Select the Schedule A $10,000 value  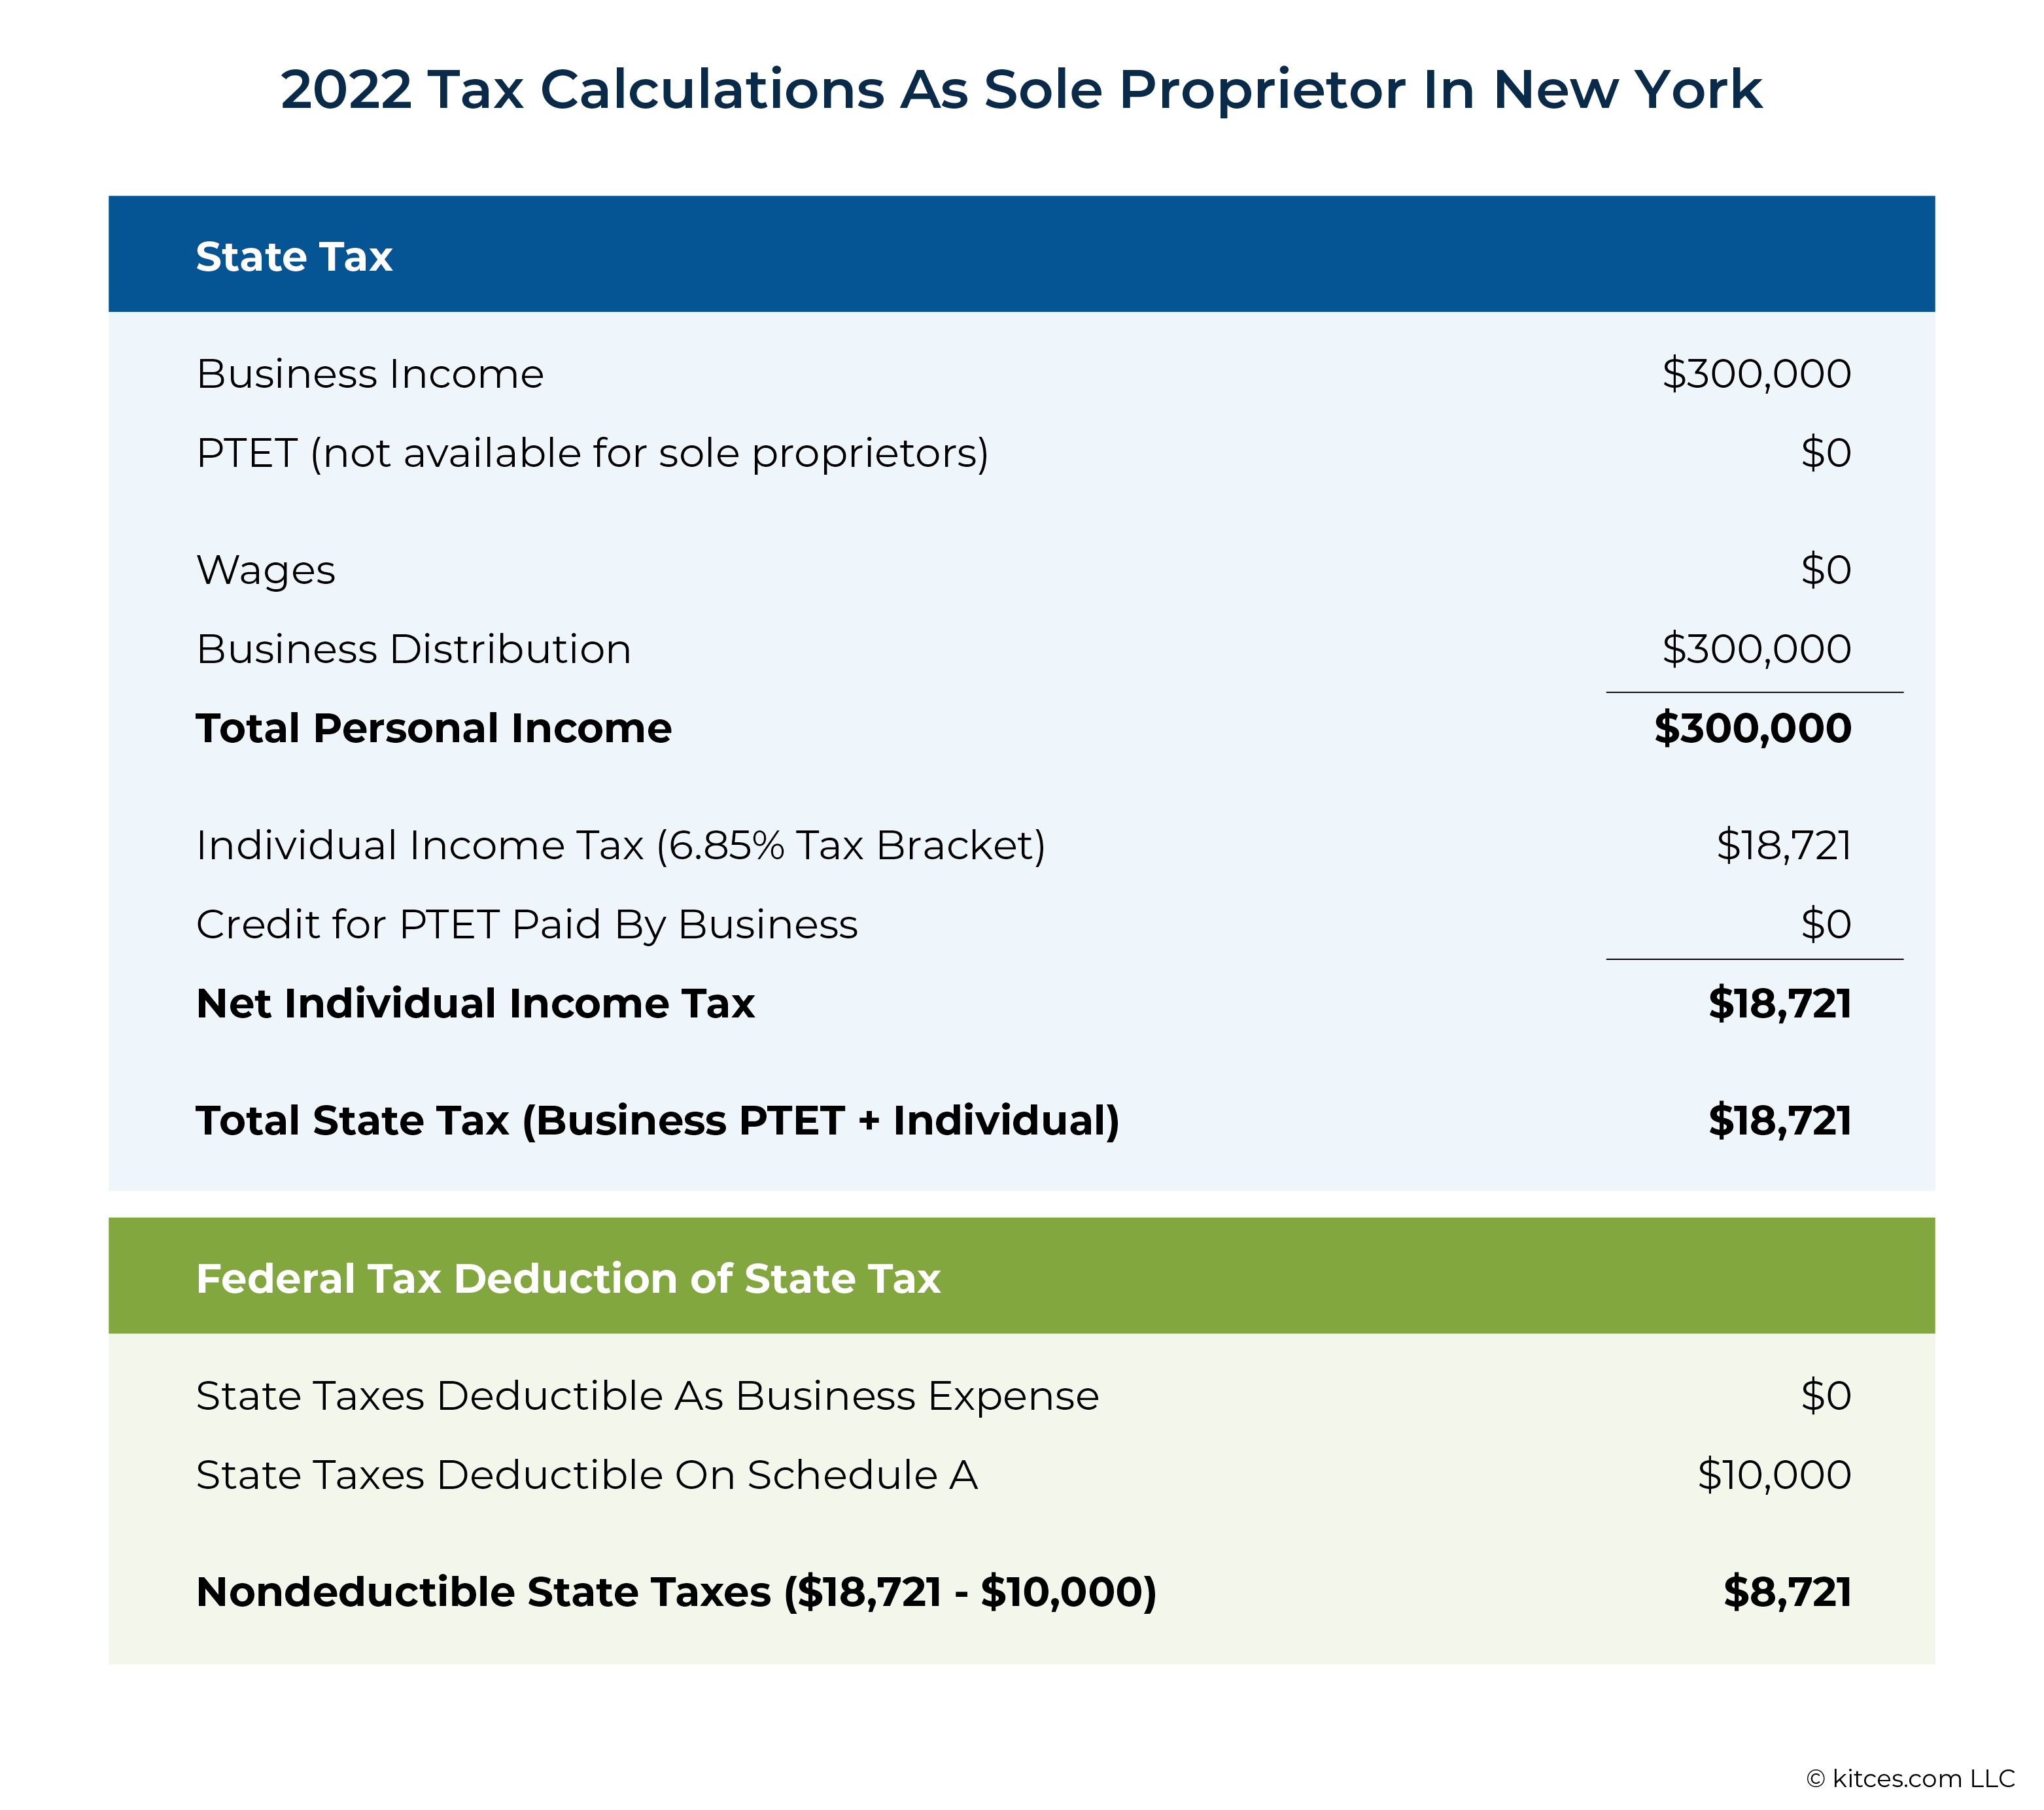(1774, 1475)
